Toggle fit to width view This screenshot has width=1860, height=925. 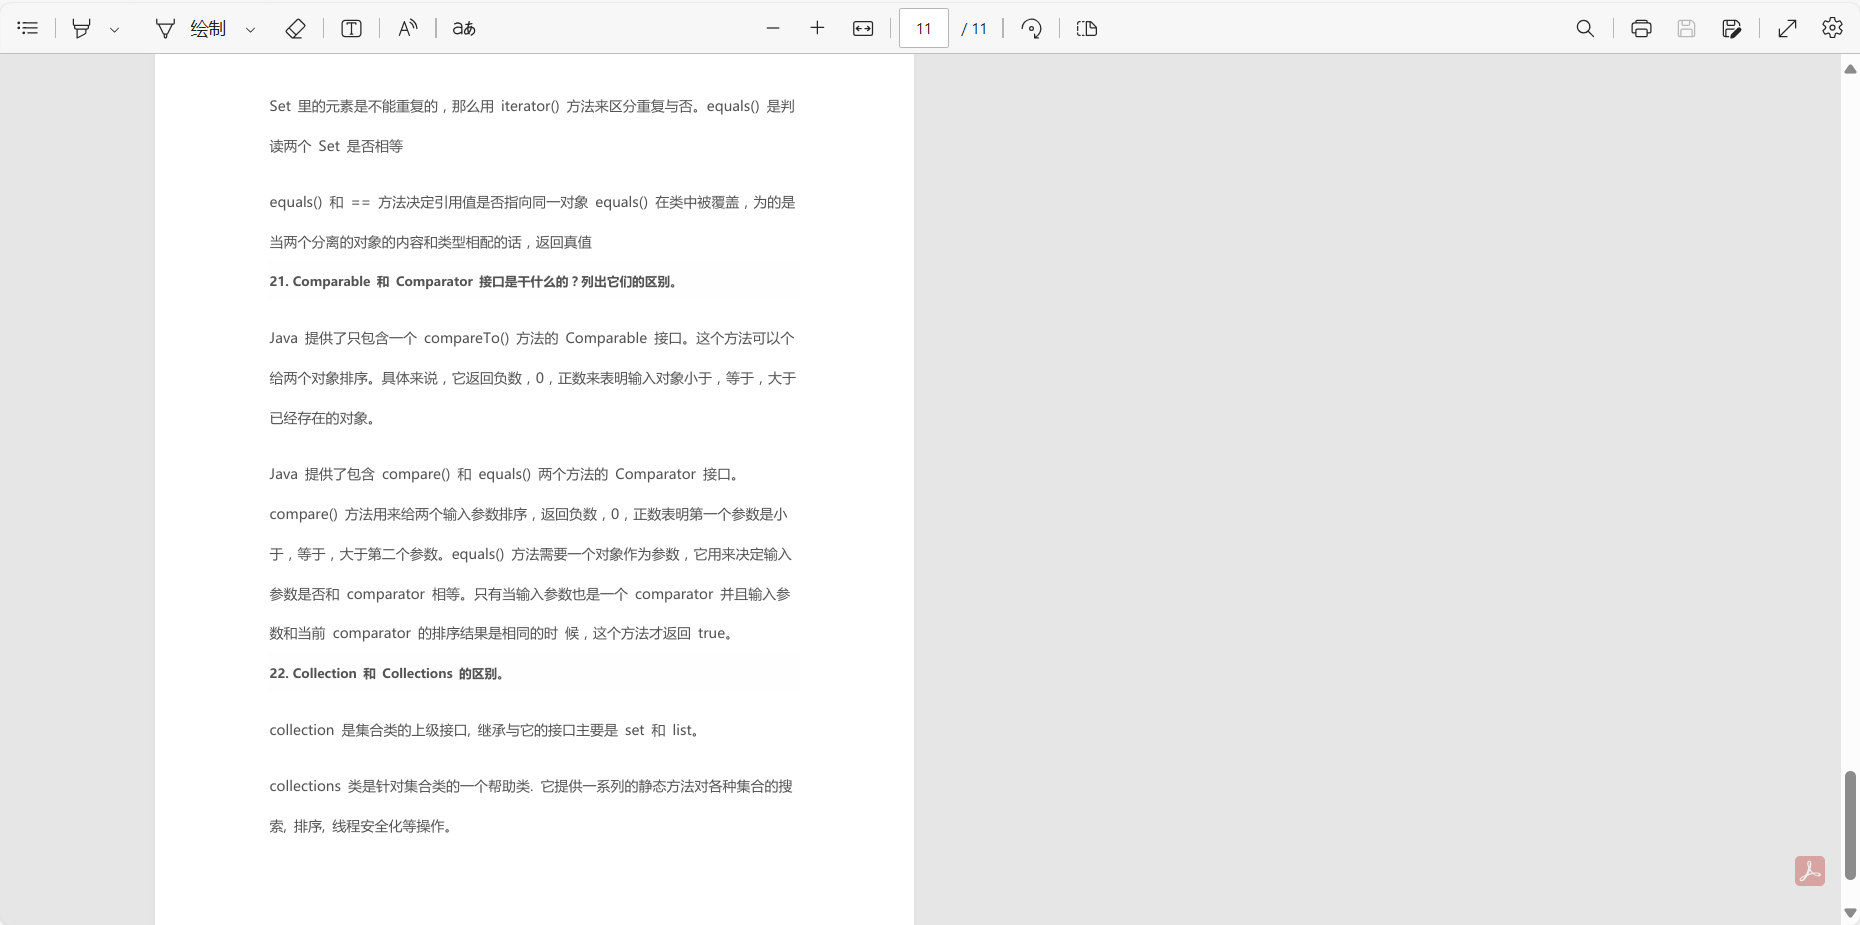[863, 28]
